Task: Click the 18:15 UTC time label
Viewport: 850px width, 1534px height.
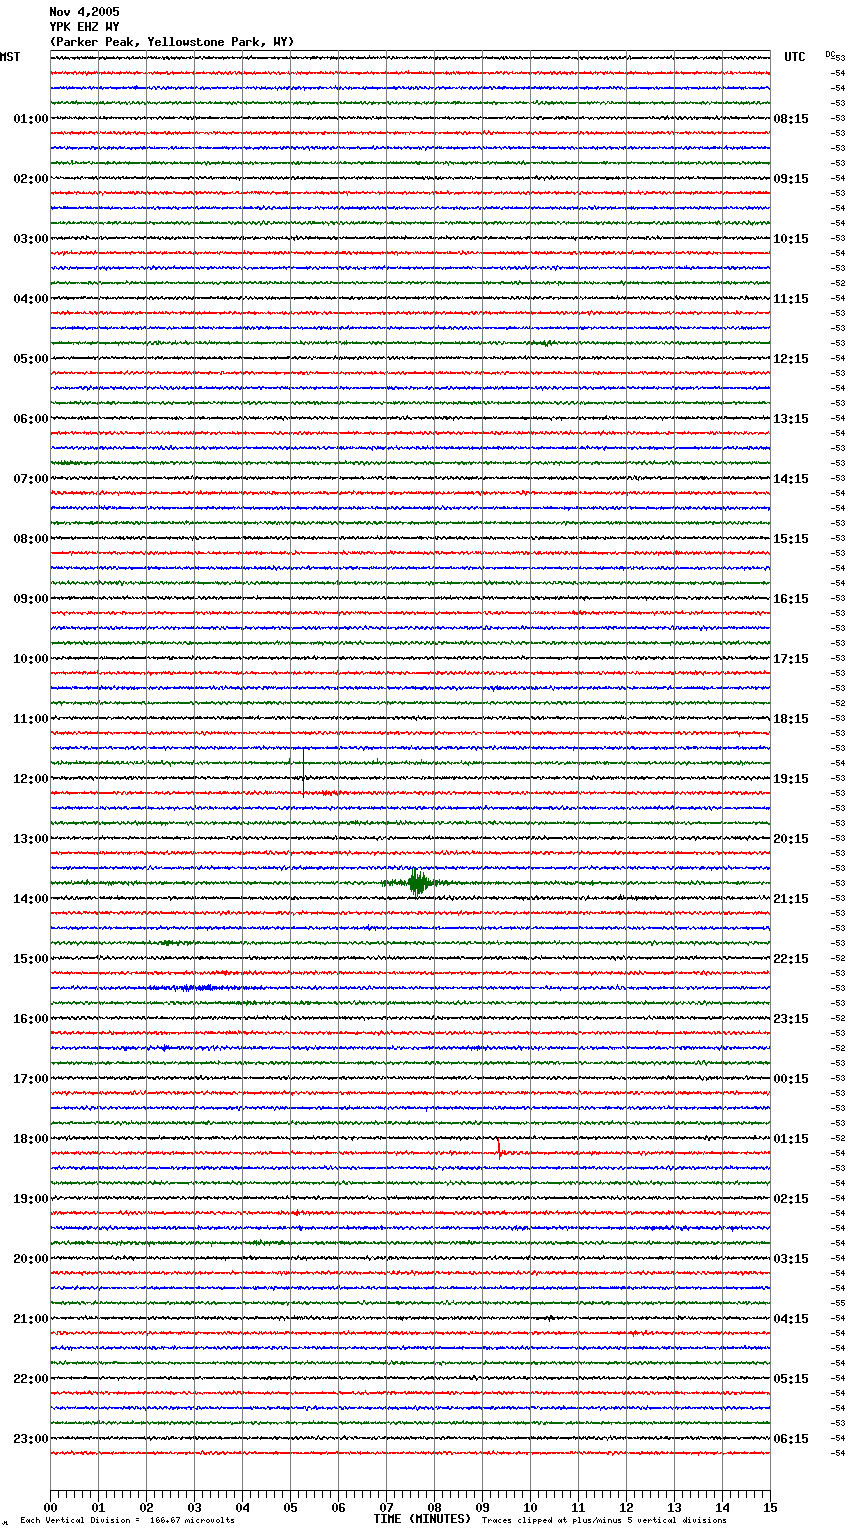Action: 791,719
